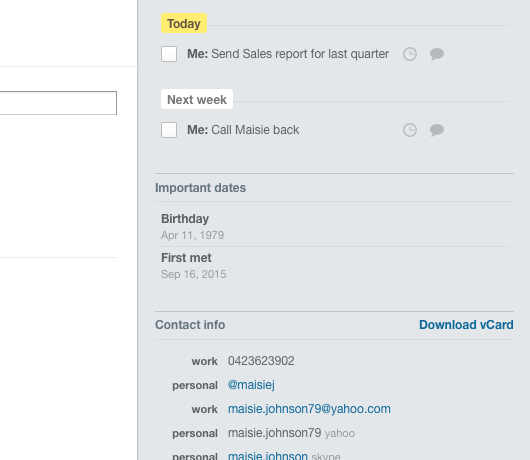Click the Next week section label
The height and width of the screenshot is (460, 530).
pyautogui.click(x=197, y=99)
